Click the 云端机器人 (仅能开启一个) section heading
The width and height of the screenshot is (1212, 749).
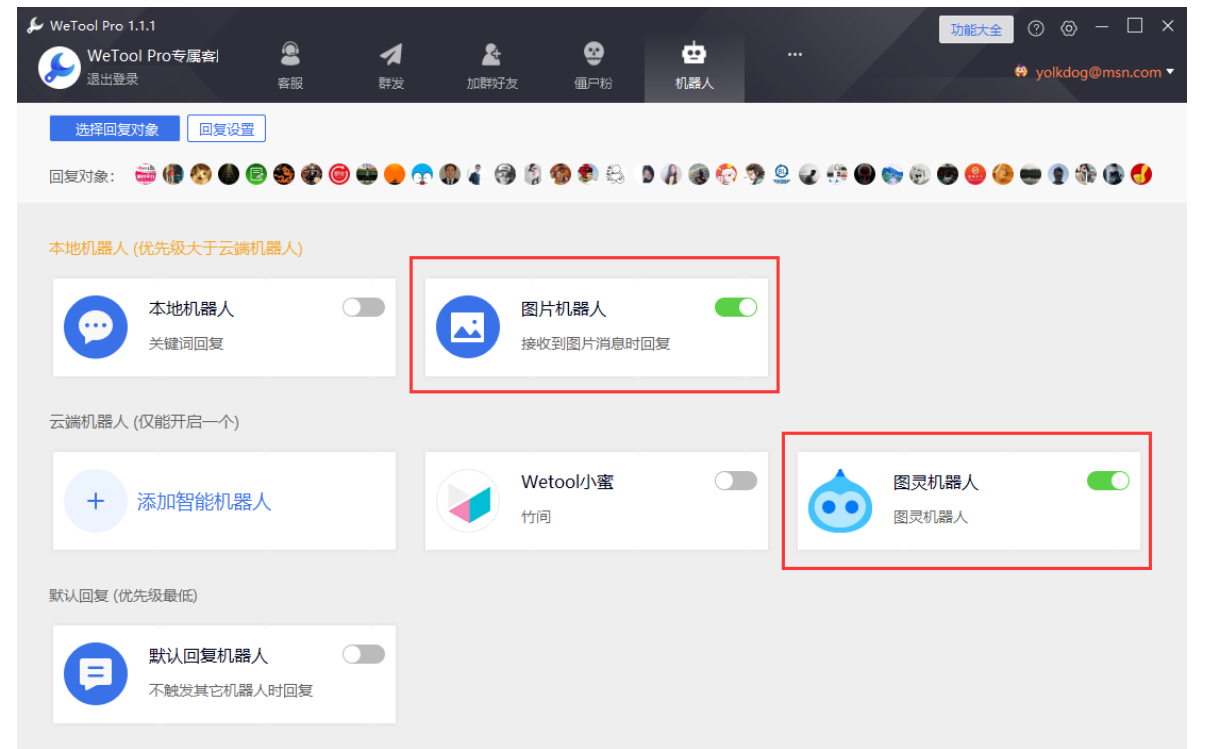coord(144,422)
